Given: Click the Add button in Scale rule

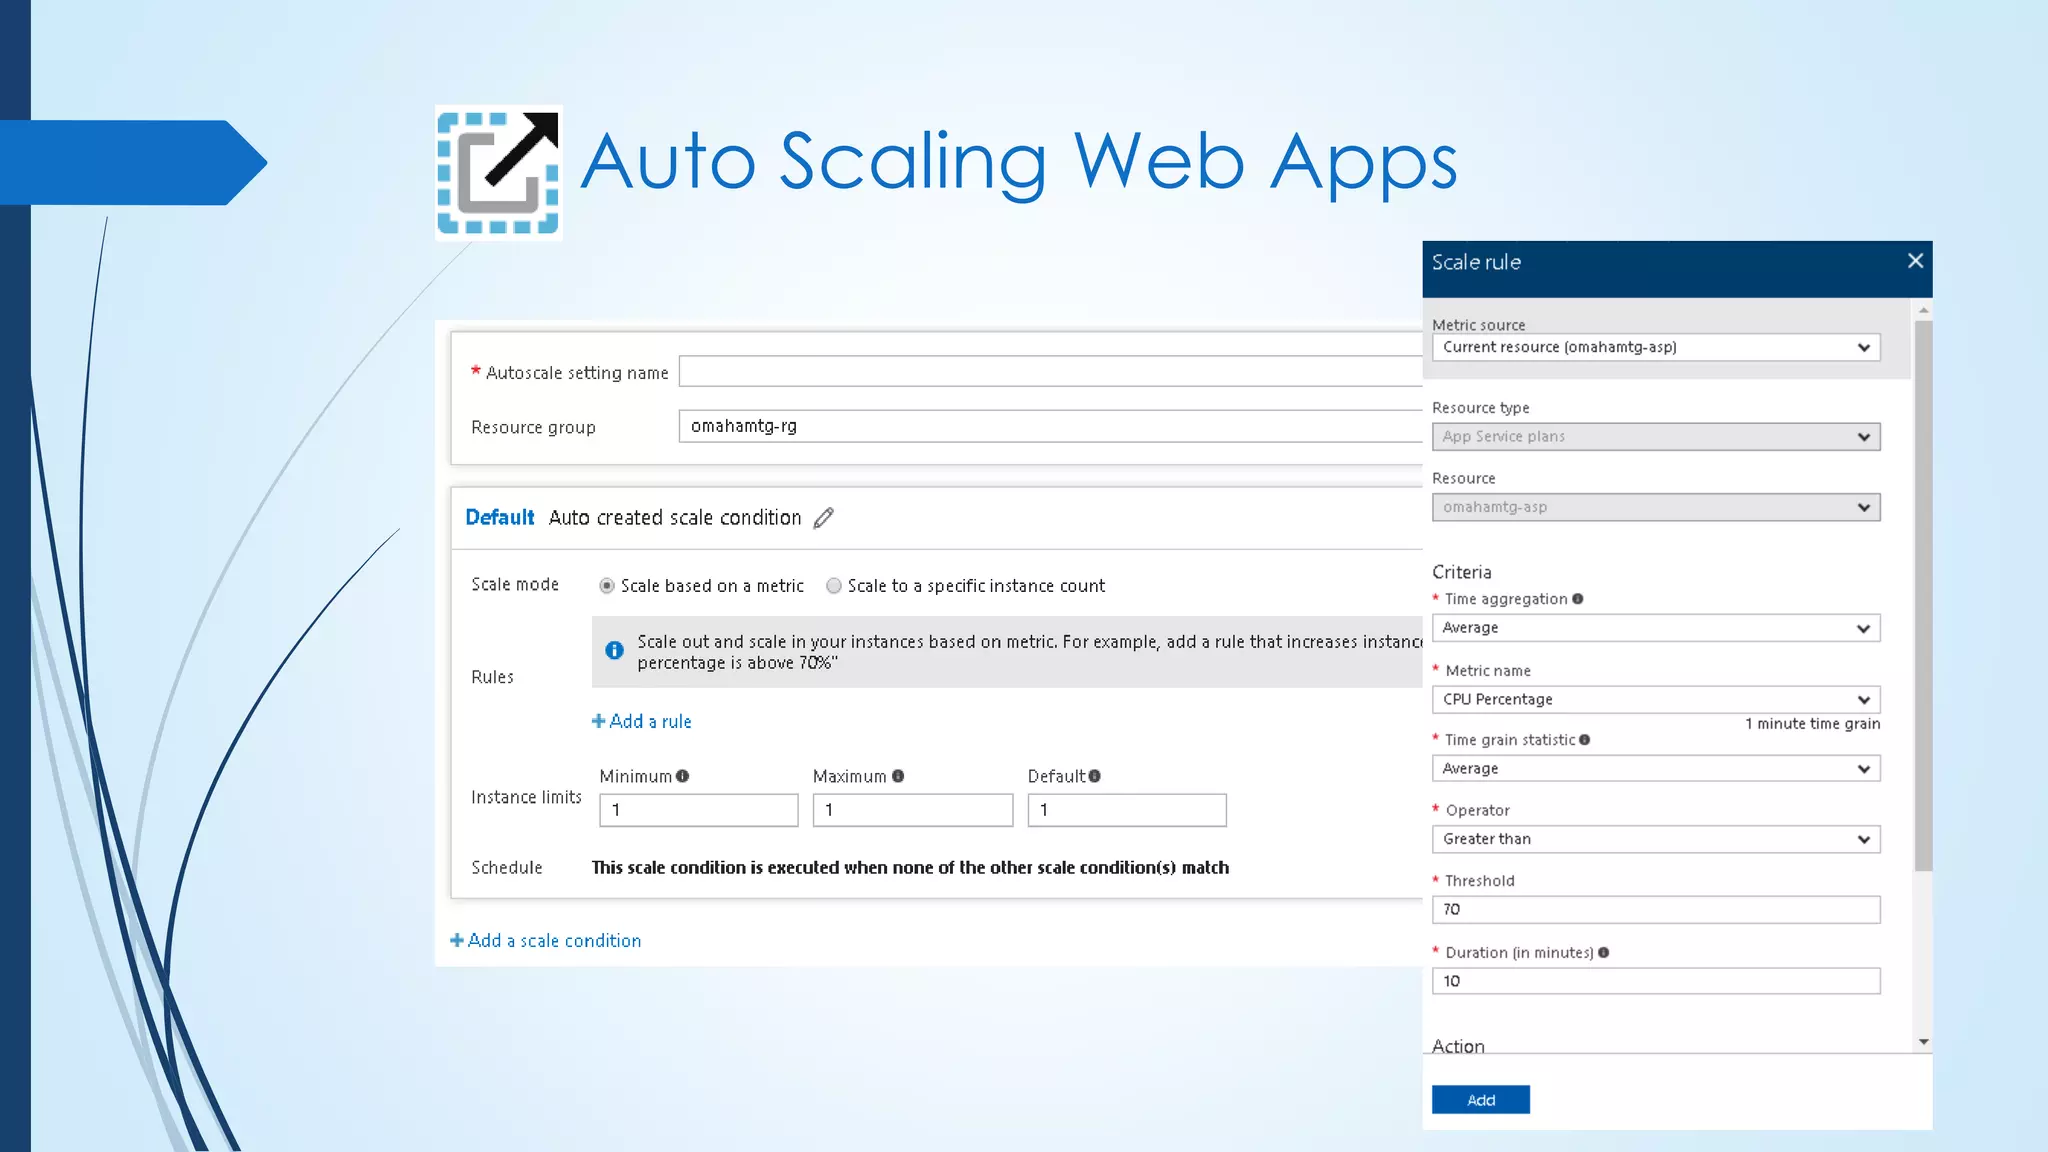Looking at the screenshot, I should [1480, 1100].
